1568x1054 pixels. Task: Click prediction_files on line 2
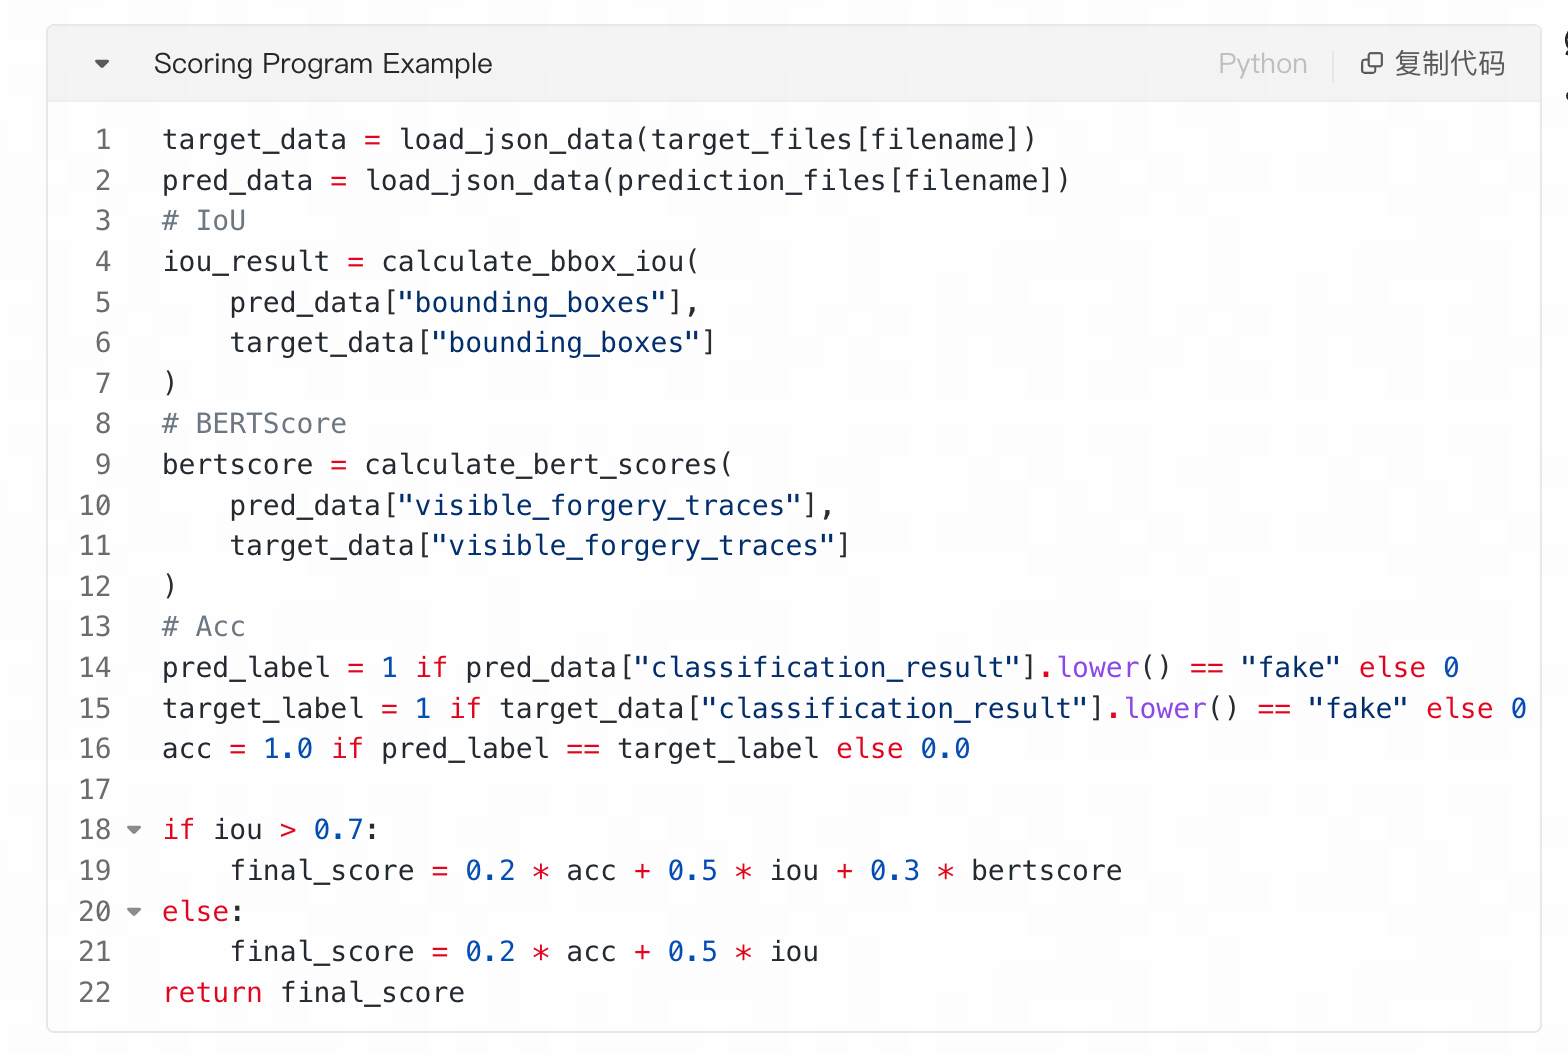tap(751, 181)
